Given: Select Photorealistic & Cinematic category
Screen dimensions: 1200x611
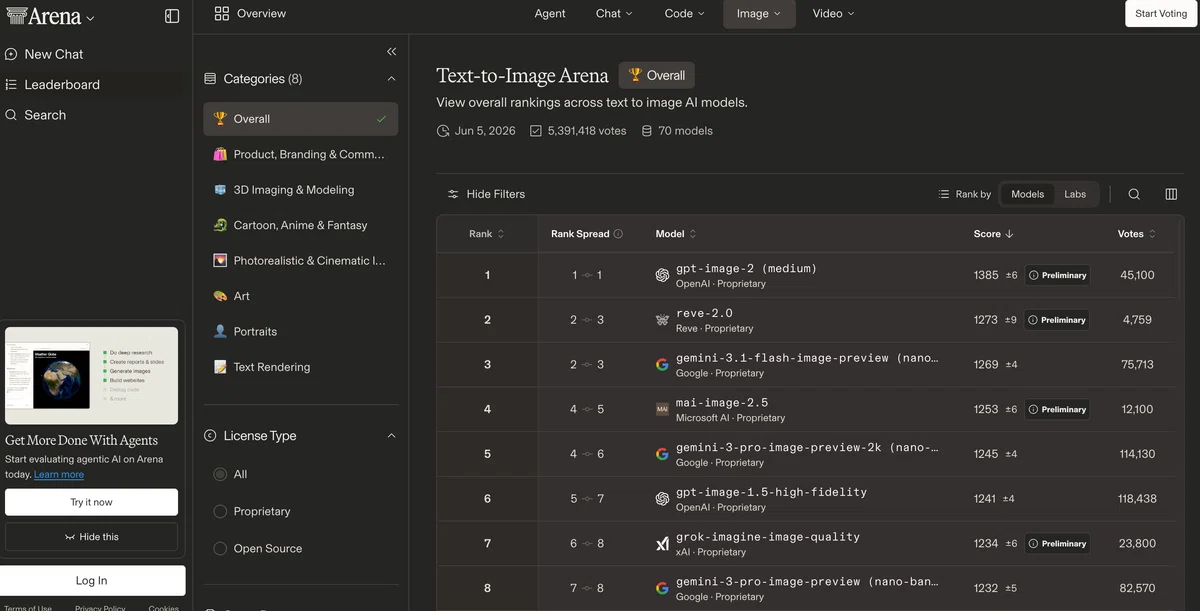Looking at the screenshot, I should (x=300, y=261).
